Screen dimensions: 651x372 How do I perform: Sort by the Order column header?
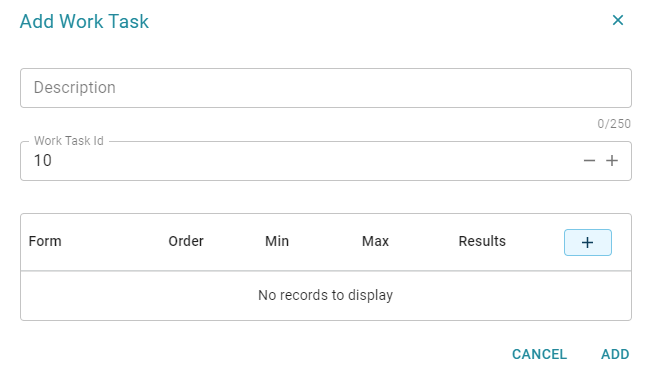(x=186, y=241)
